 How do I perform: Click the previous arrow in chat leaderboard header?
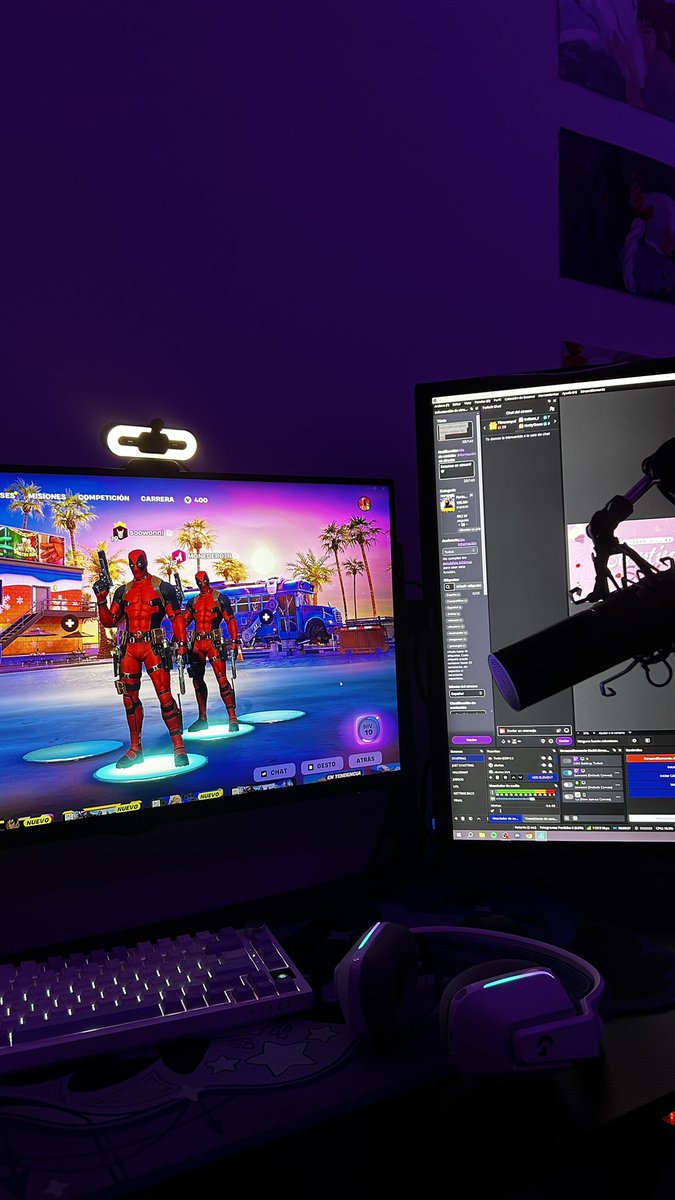click(485, 427)
